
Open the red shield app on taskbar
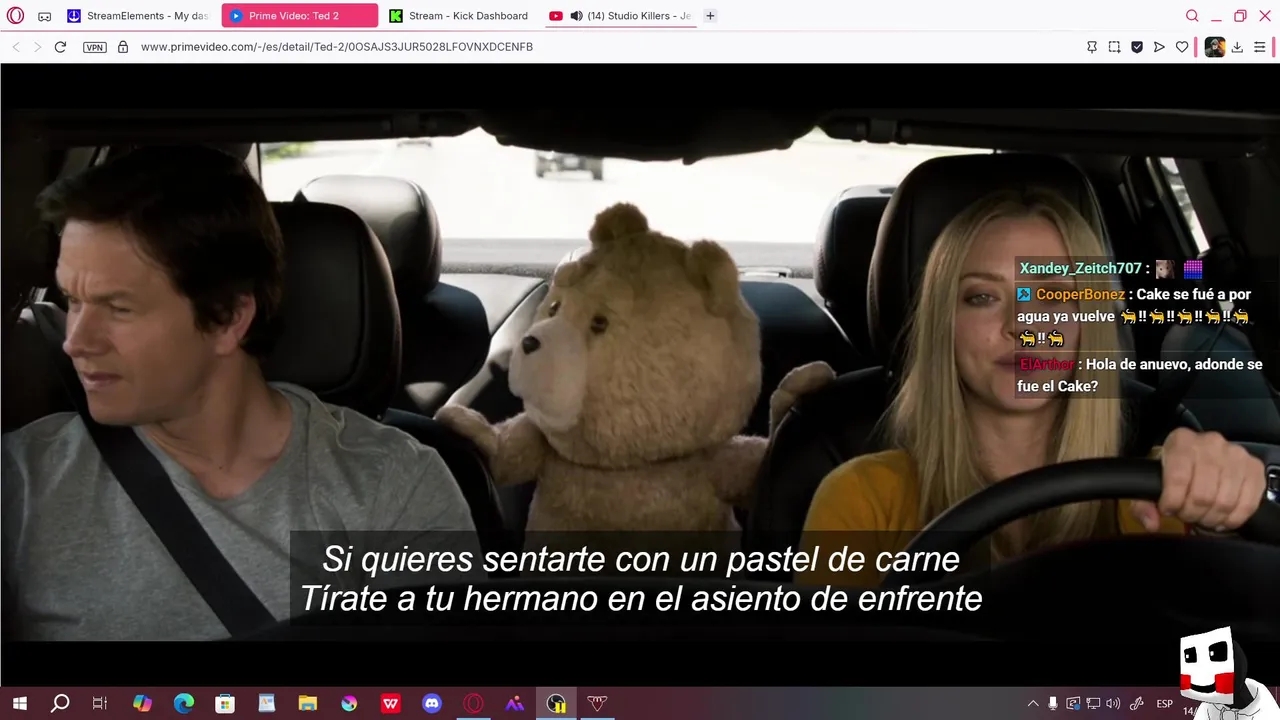597,704
